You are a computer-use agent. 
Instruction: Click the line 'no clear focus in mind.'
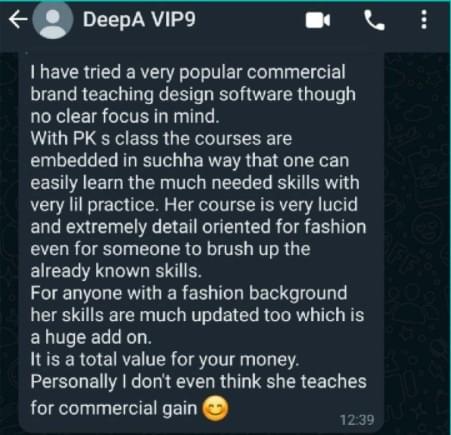(125, 116)
